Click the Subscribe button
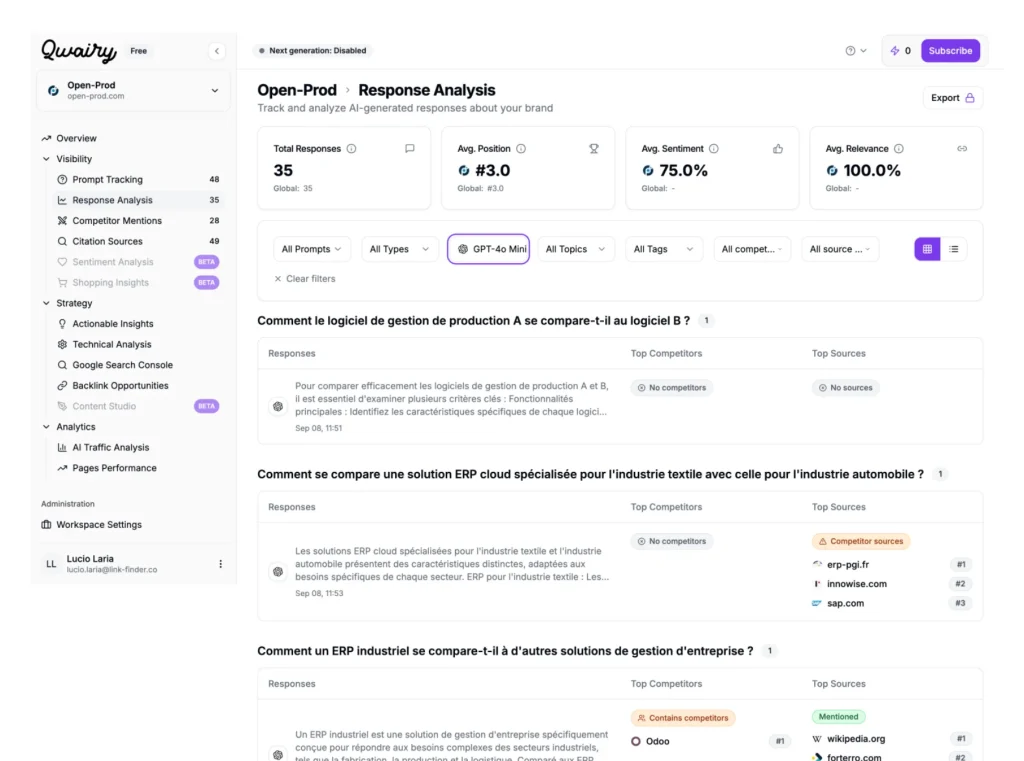The image size is (1024, 761). click(x=950, y=50)
